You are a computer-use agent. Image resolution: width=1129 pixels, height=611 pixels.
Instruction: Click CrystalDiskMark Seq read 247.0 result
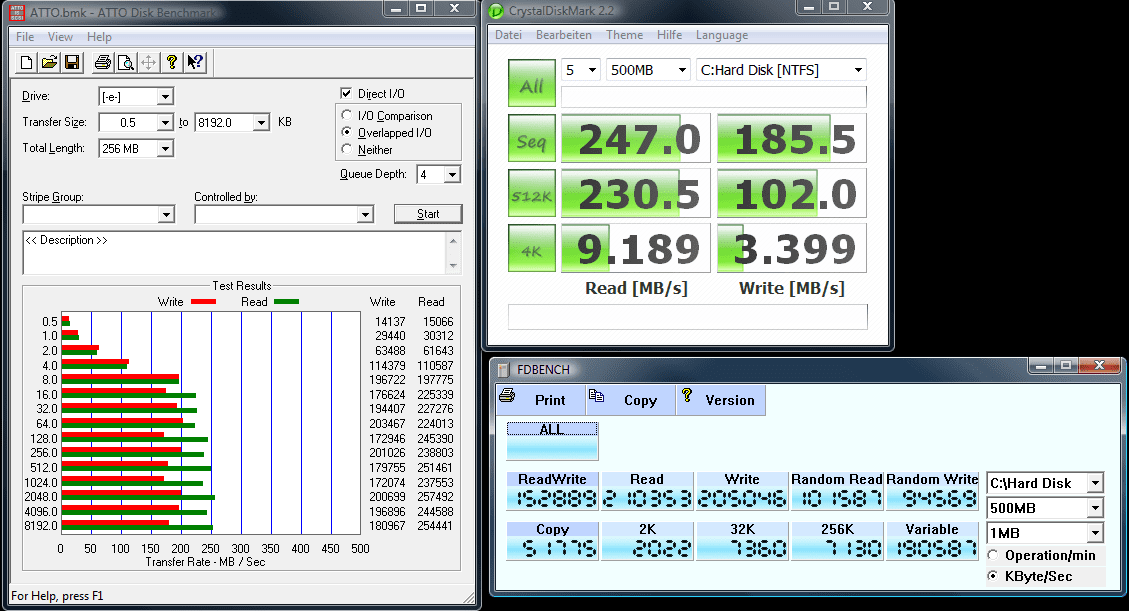pos(636,138)
